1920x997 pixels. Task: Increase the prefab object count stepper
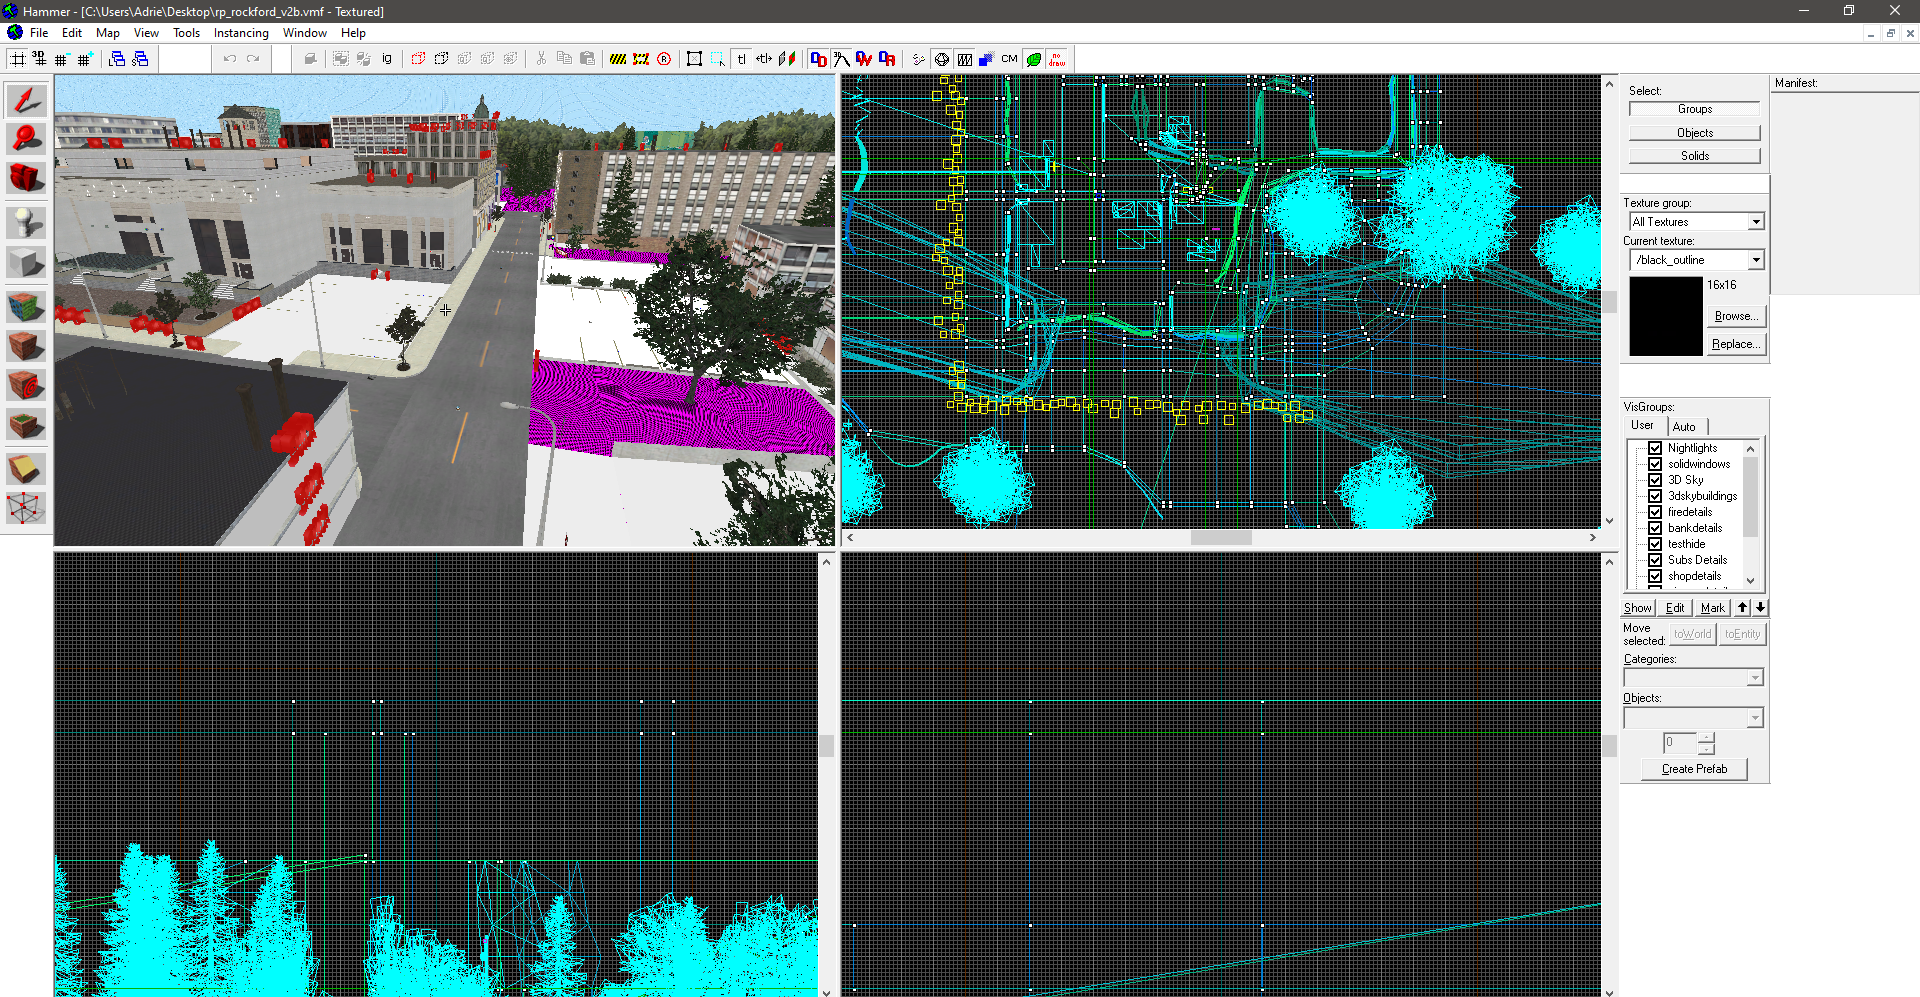point(1706,738)
